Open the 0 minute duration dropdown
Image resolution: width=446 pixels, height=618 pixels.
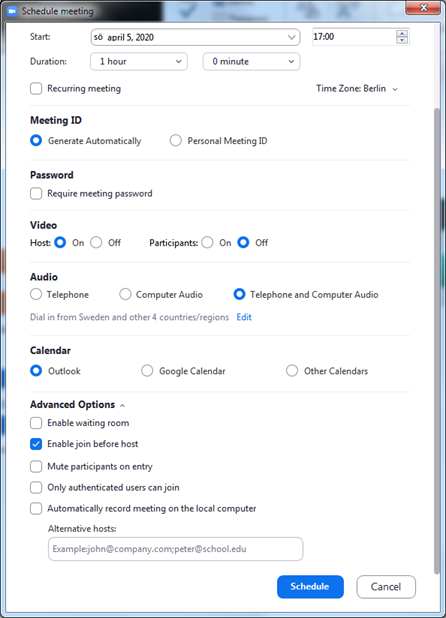tap(251, 61)
